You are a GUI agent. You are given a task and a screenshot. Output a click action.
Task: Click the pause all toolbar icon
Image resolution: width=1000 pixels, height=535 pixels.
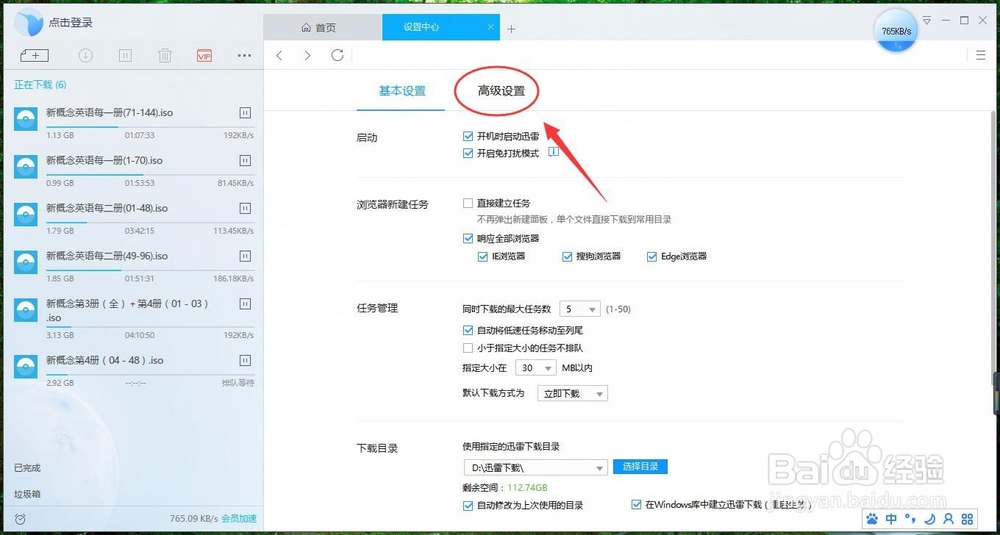[x=125, y=55]
